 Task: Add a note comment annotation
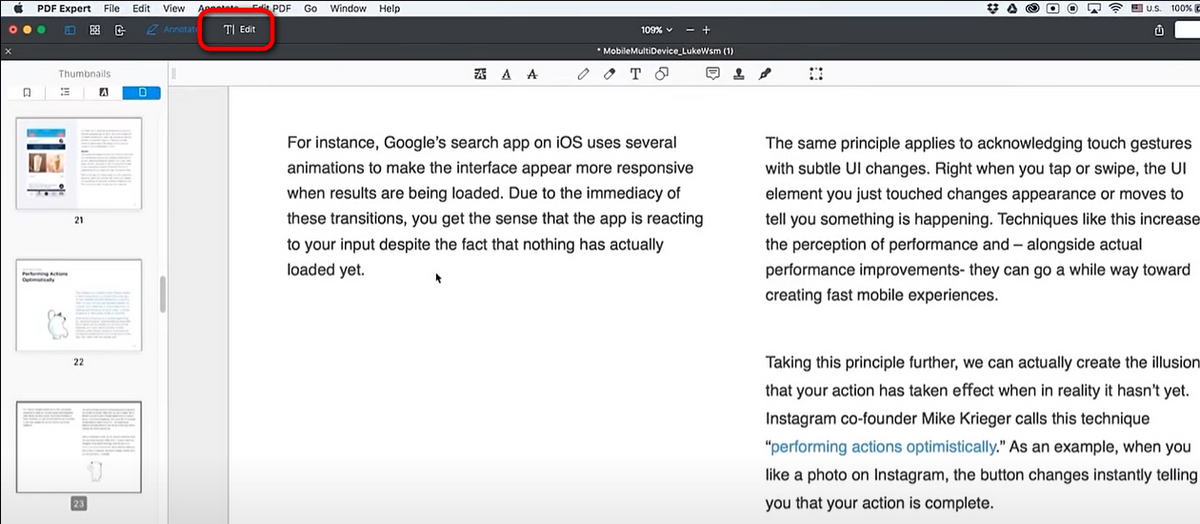tap(713, 74)
